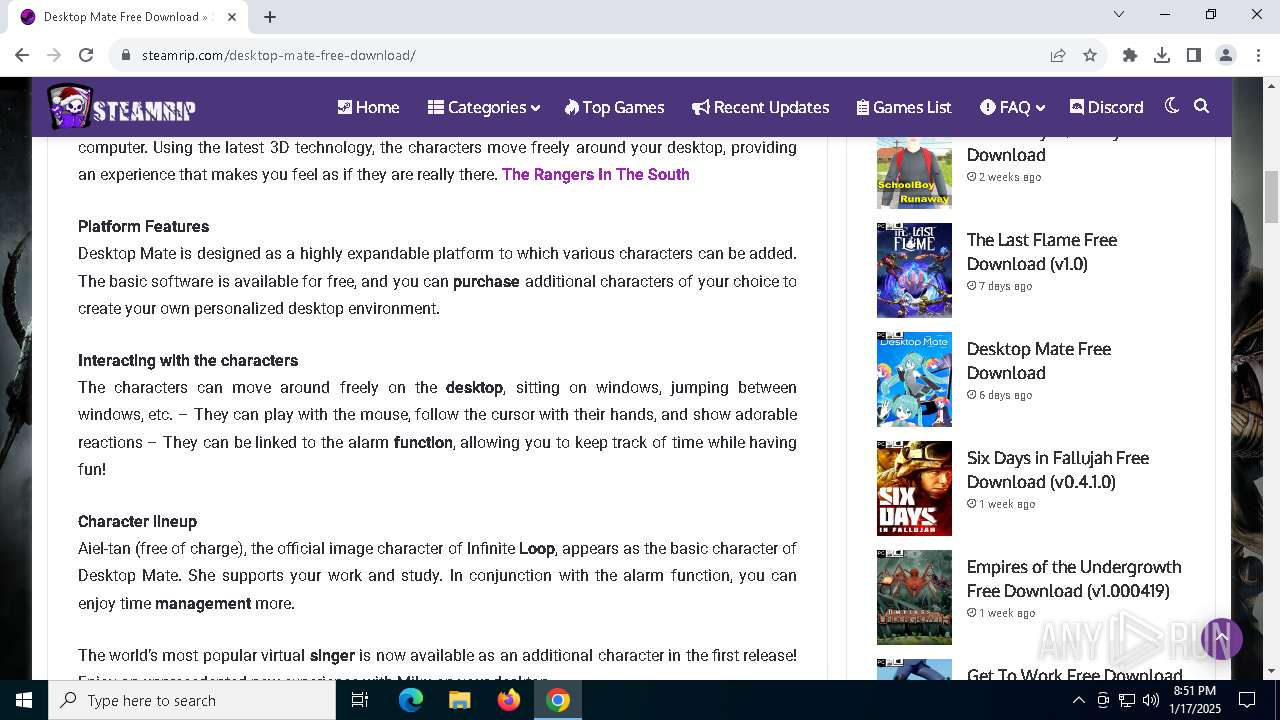The height and width of the screenshot is (720, 1280).
Task: Select the Chrome taskbar icon
Action: (x=558, y=700)
